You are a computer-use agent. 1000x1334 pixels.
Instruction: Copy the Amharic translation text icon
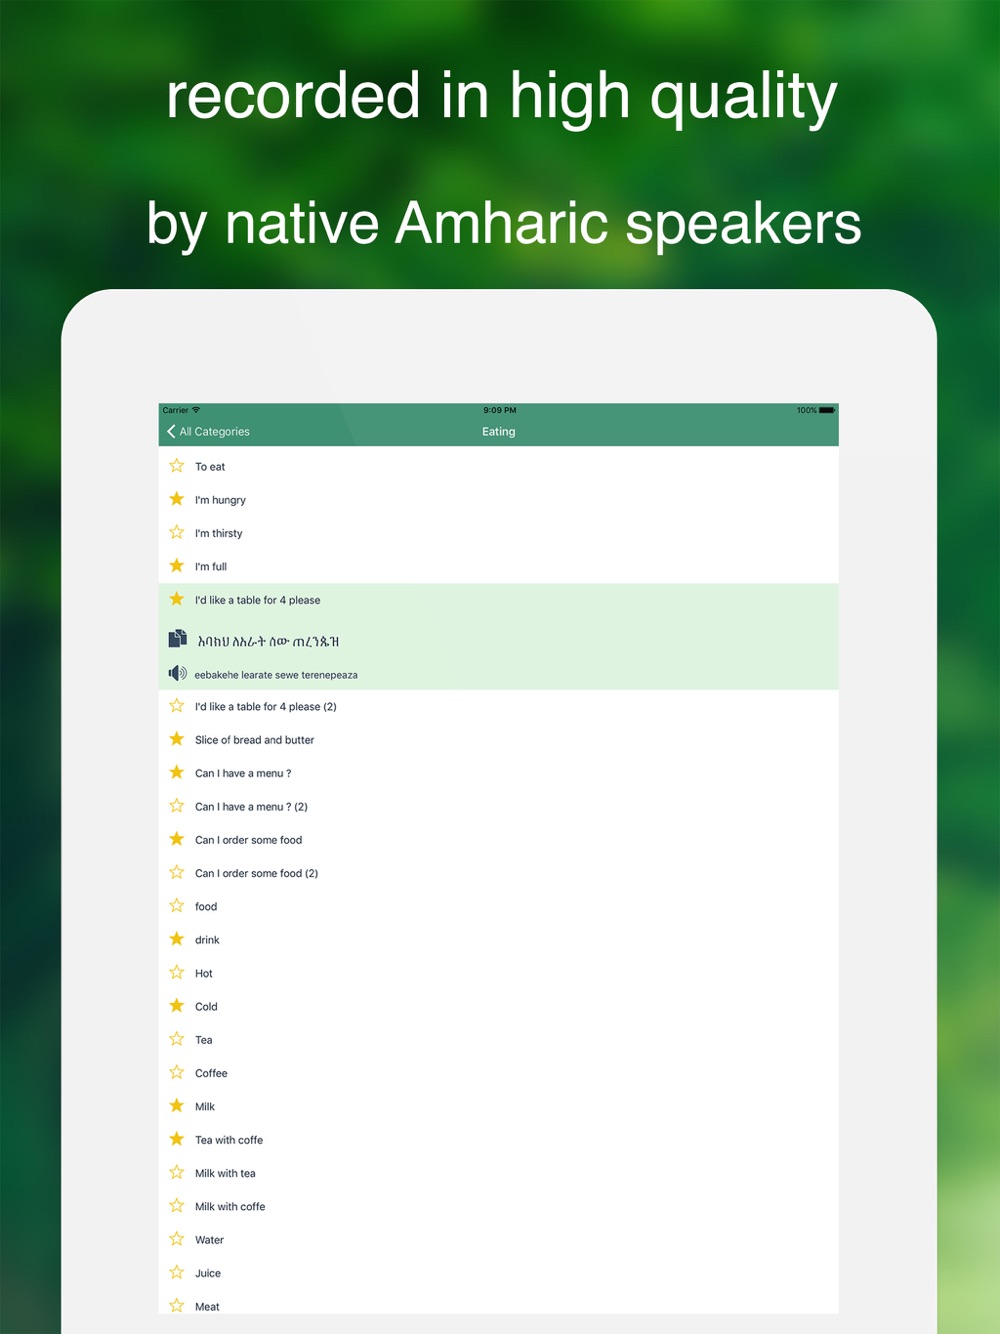(x=177, y=639)
